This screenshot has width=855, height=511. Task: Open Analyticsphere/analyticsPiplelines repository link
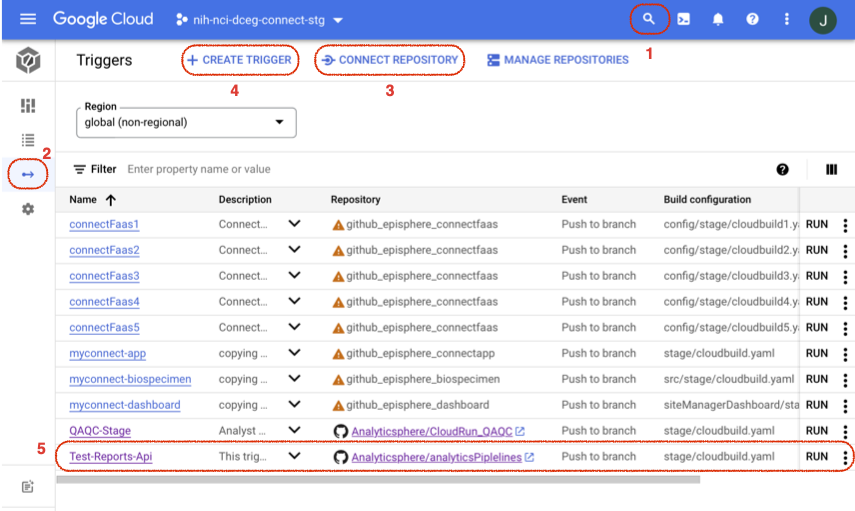point(437,457)
